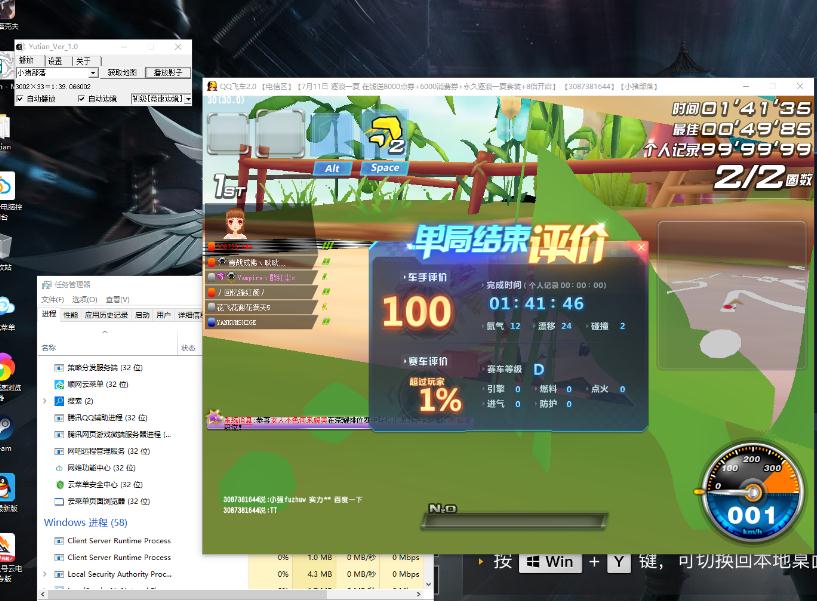Switch to the 应用历史记录 tab in Task Manager

(106, 315)
